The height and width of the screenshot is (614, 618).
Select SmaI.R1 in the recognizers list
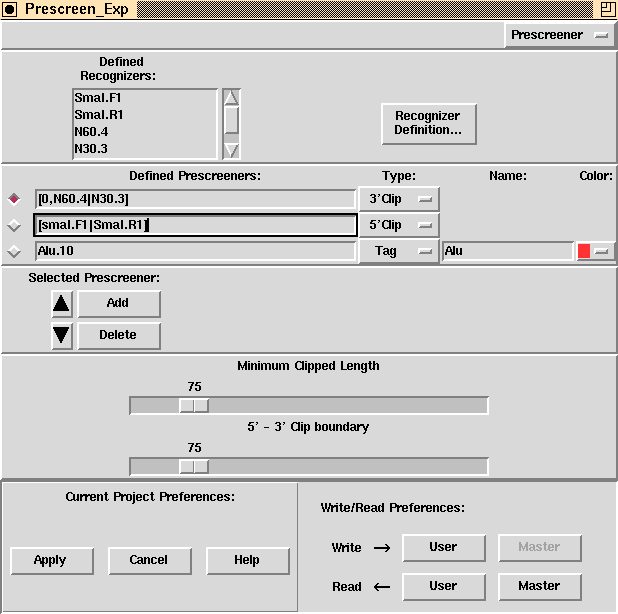(100, 115)
